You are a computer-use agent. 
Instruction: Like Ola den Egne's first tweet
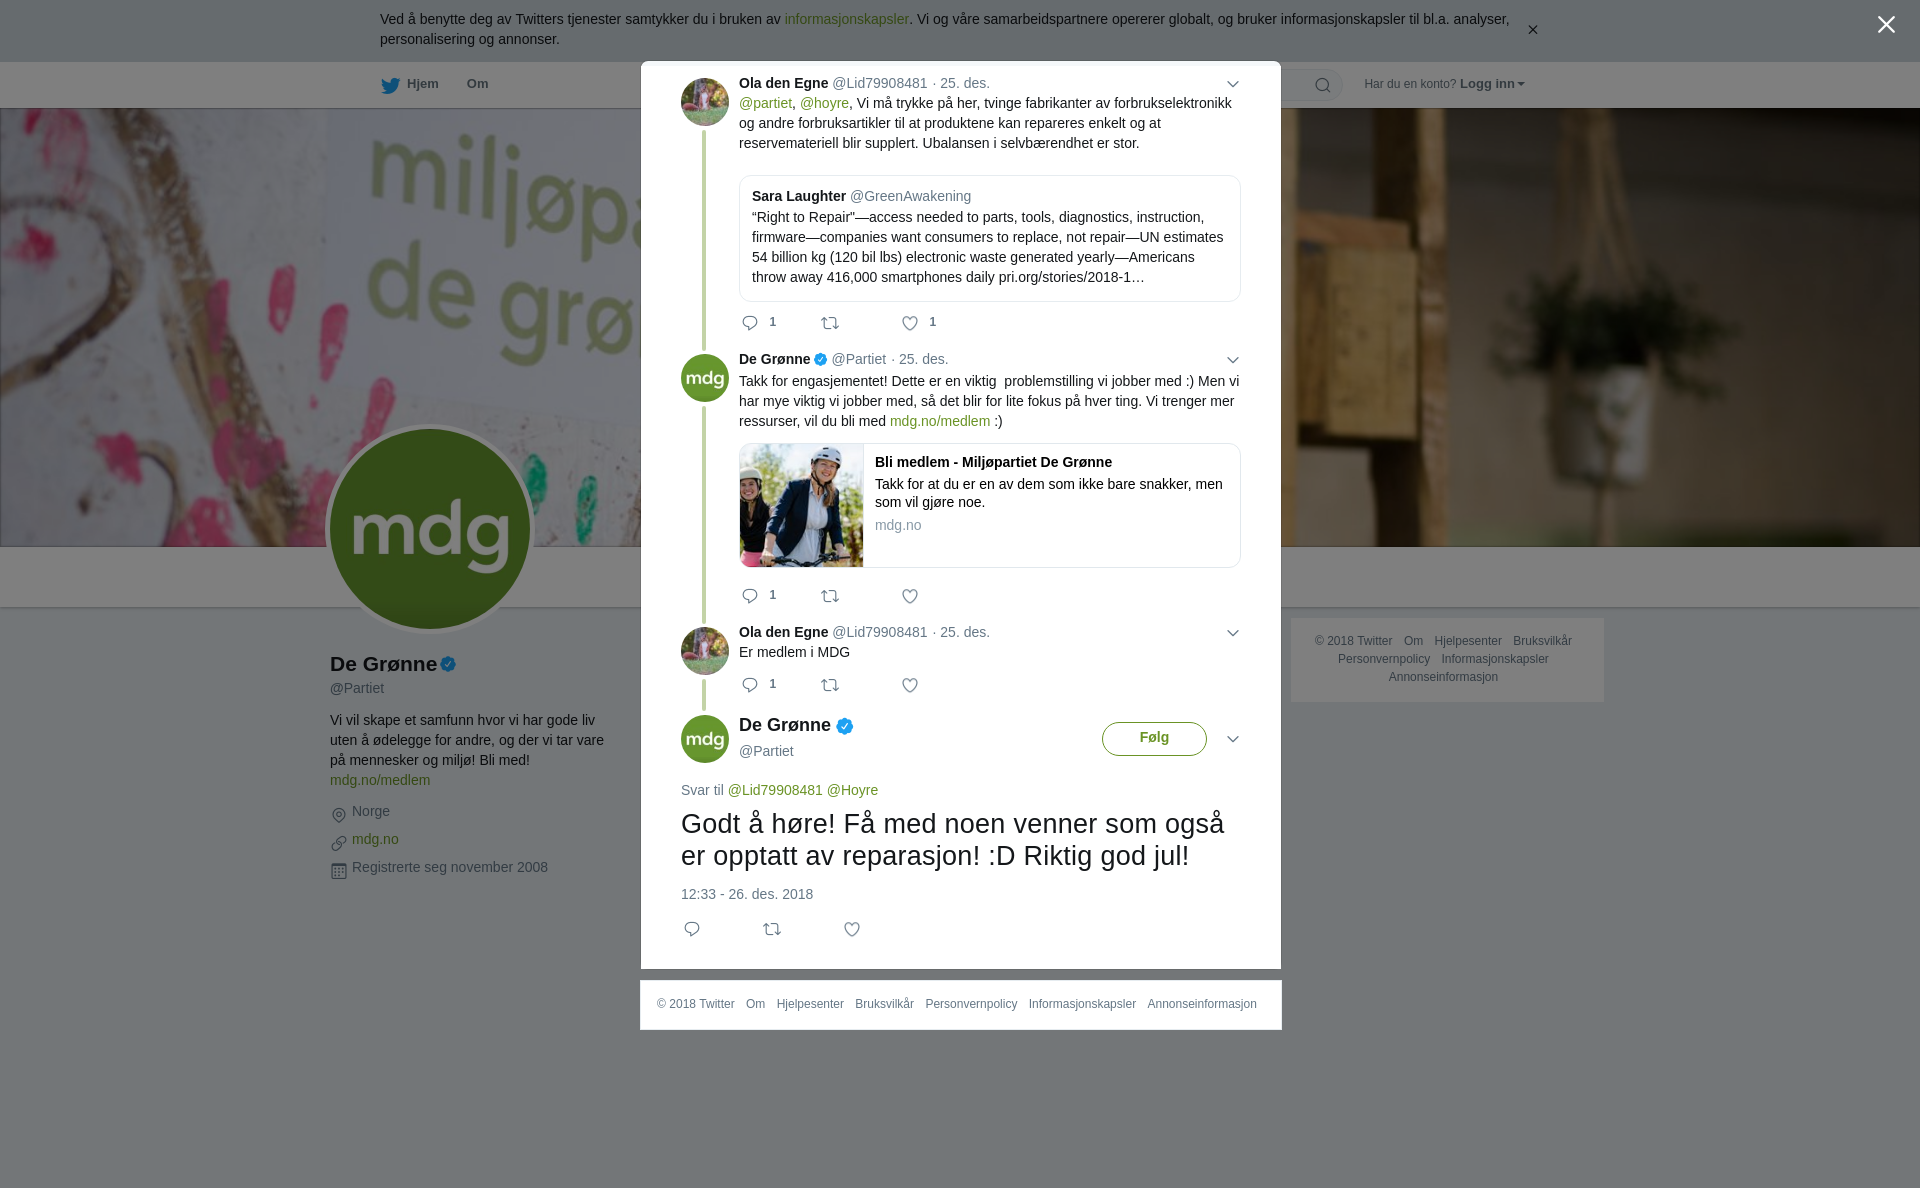click(910, 323)
